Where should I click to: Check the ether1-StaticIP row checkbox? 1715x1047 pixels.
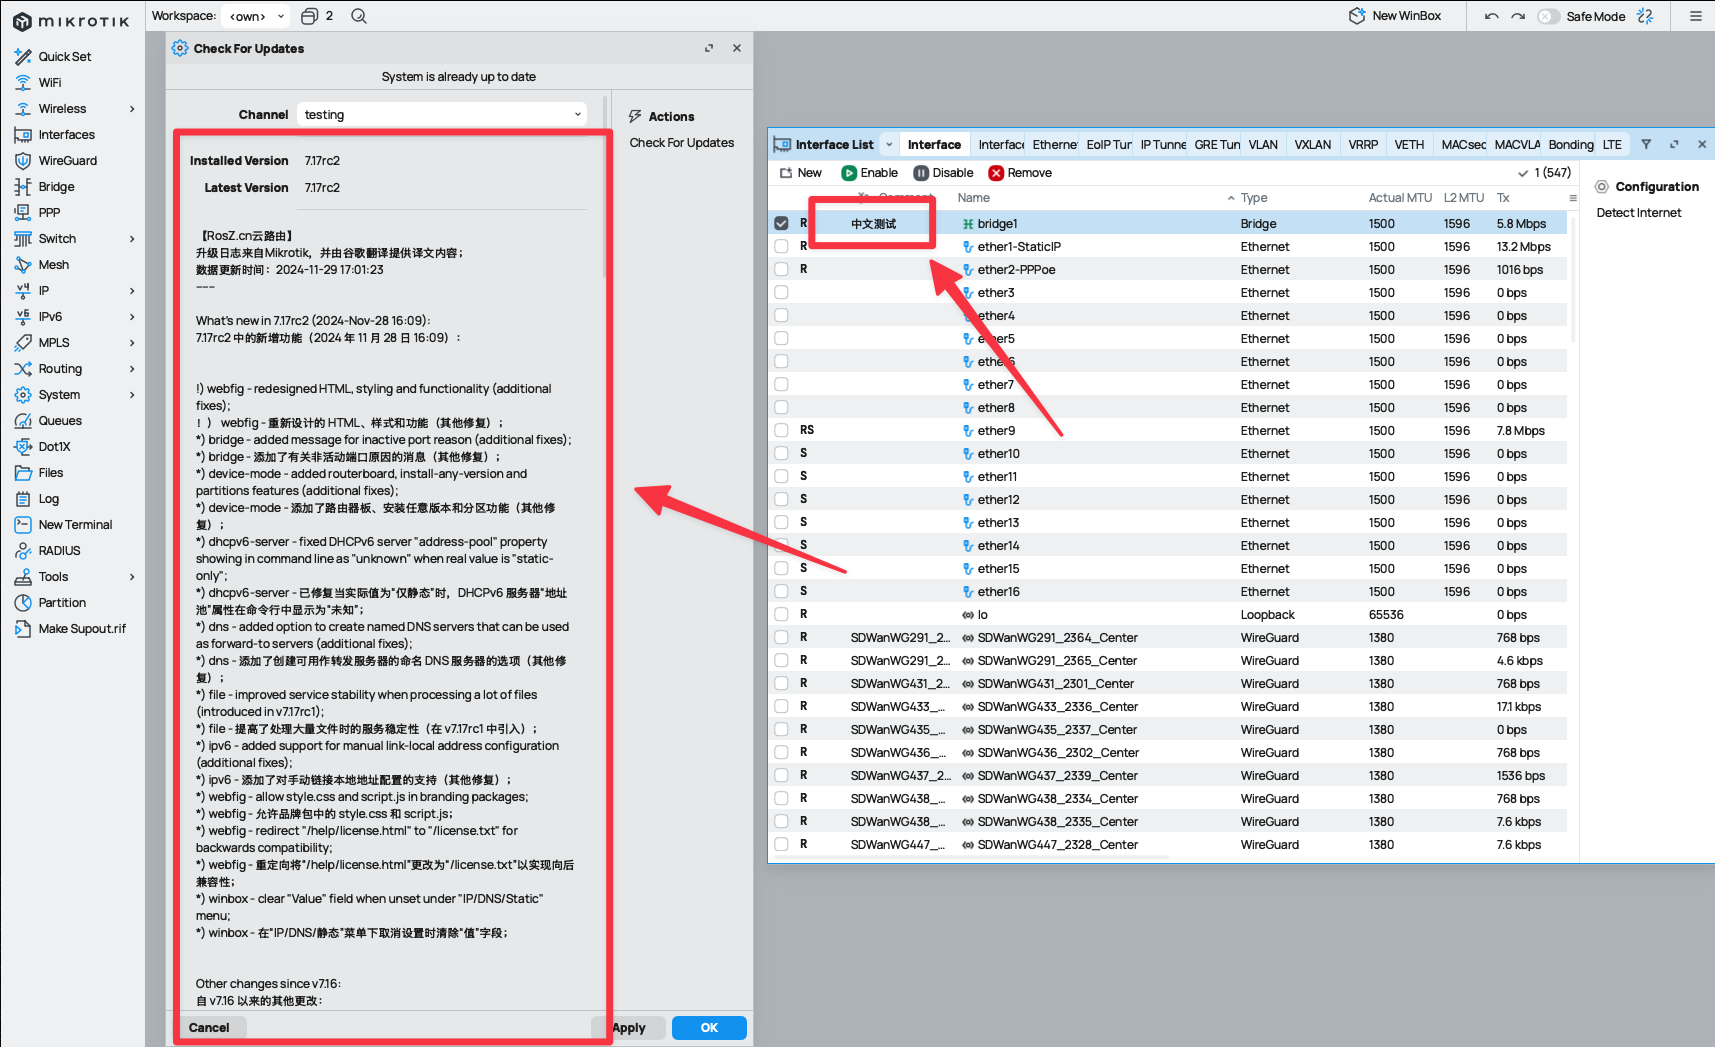(781, 246)
